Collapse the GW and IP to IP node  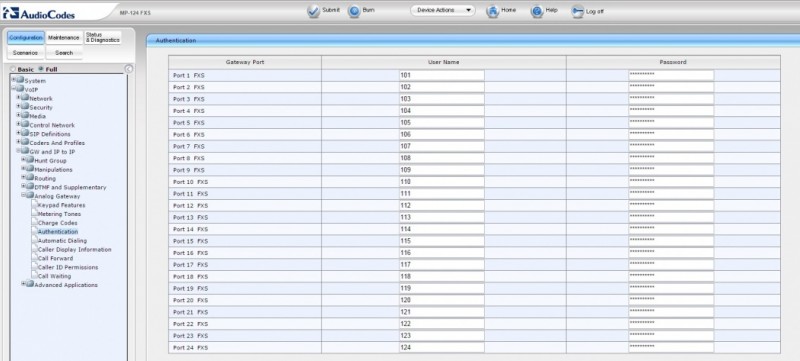tap(18, 150)
